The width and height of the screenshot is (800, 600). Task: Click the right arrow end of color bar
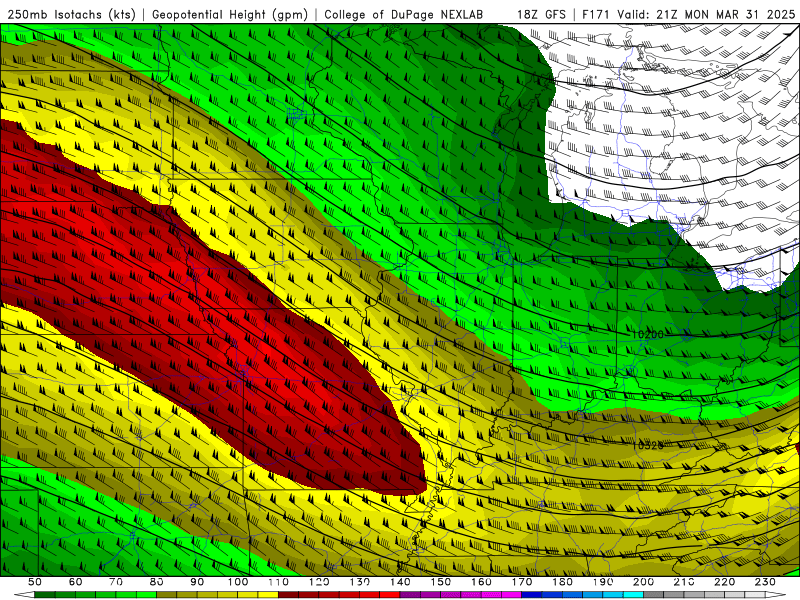coord(776,594)
